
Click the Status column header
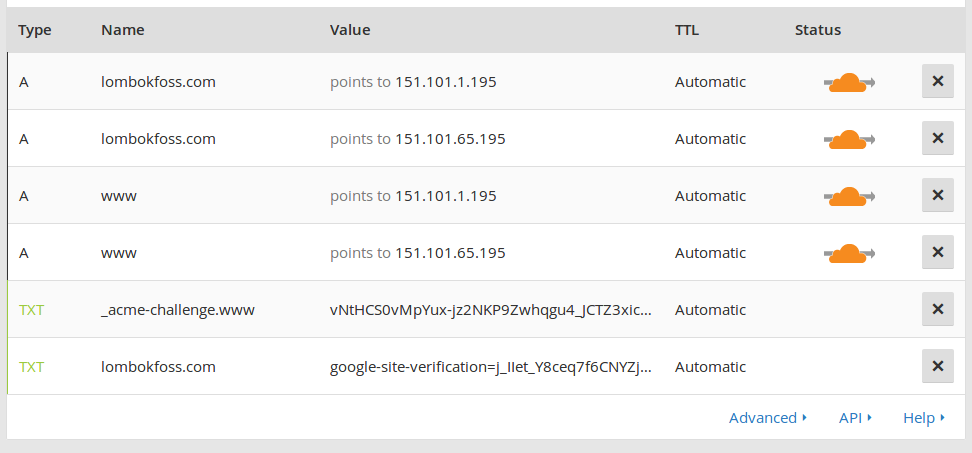point(818,30)
